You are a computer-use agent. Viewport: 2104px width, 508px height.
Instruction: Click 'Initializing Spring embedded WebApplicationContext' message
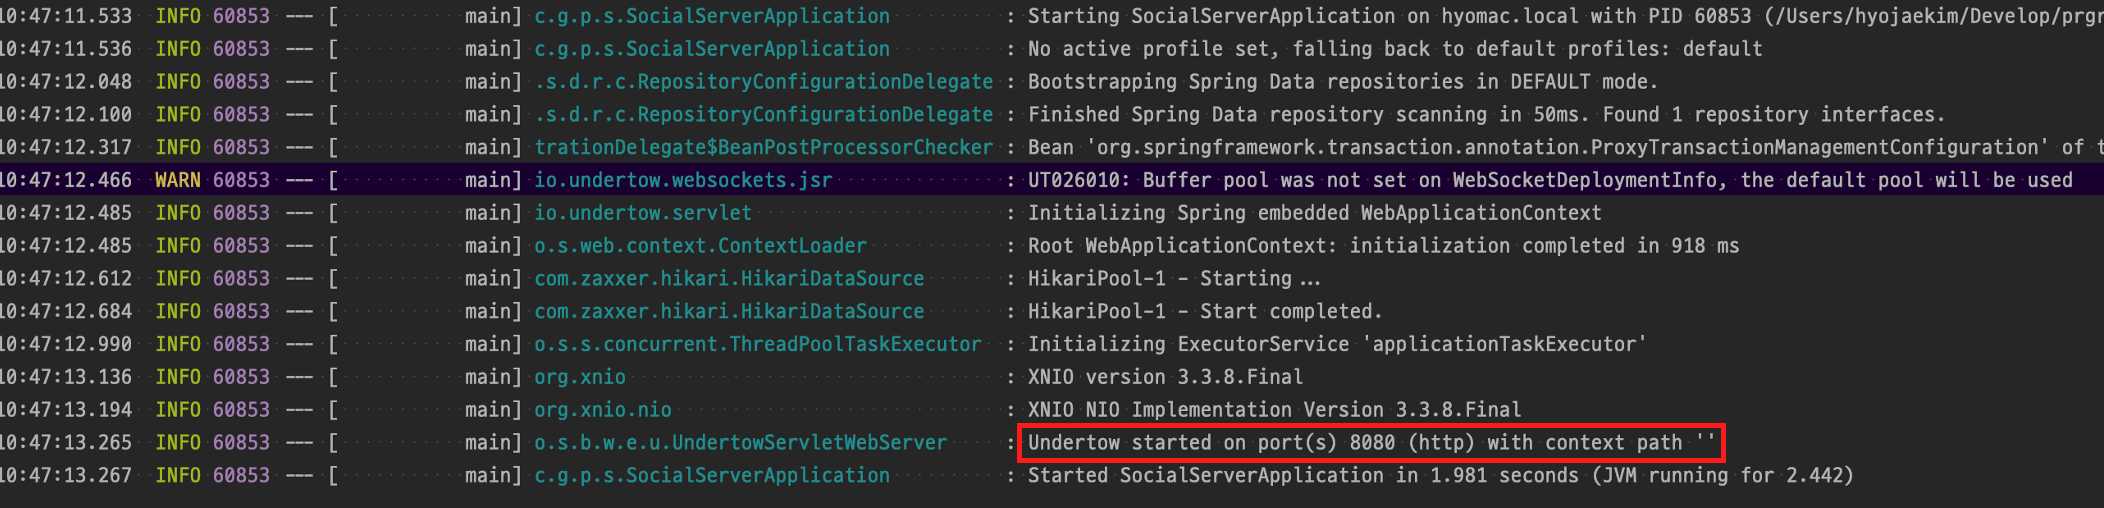tap(1315, 213)
